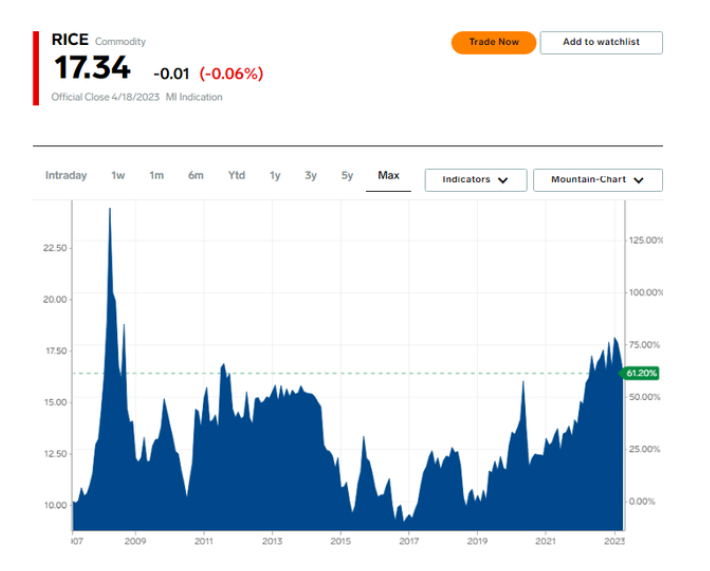710x571 pixels.
Task: Expand the Mountain-Chart type dropdown
Action: point(597,180)
